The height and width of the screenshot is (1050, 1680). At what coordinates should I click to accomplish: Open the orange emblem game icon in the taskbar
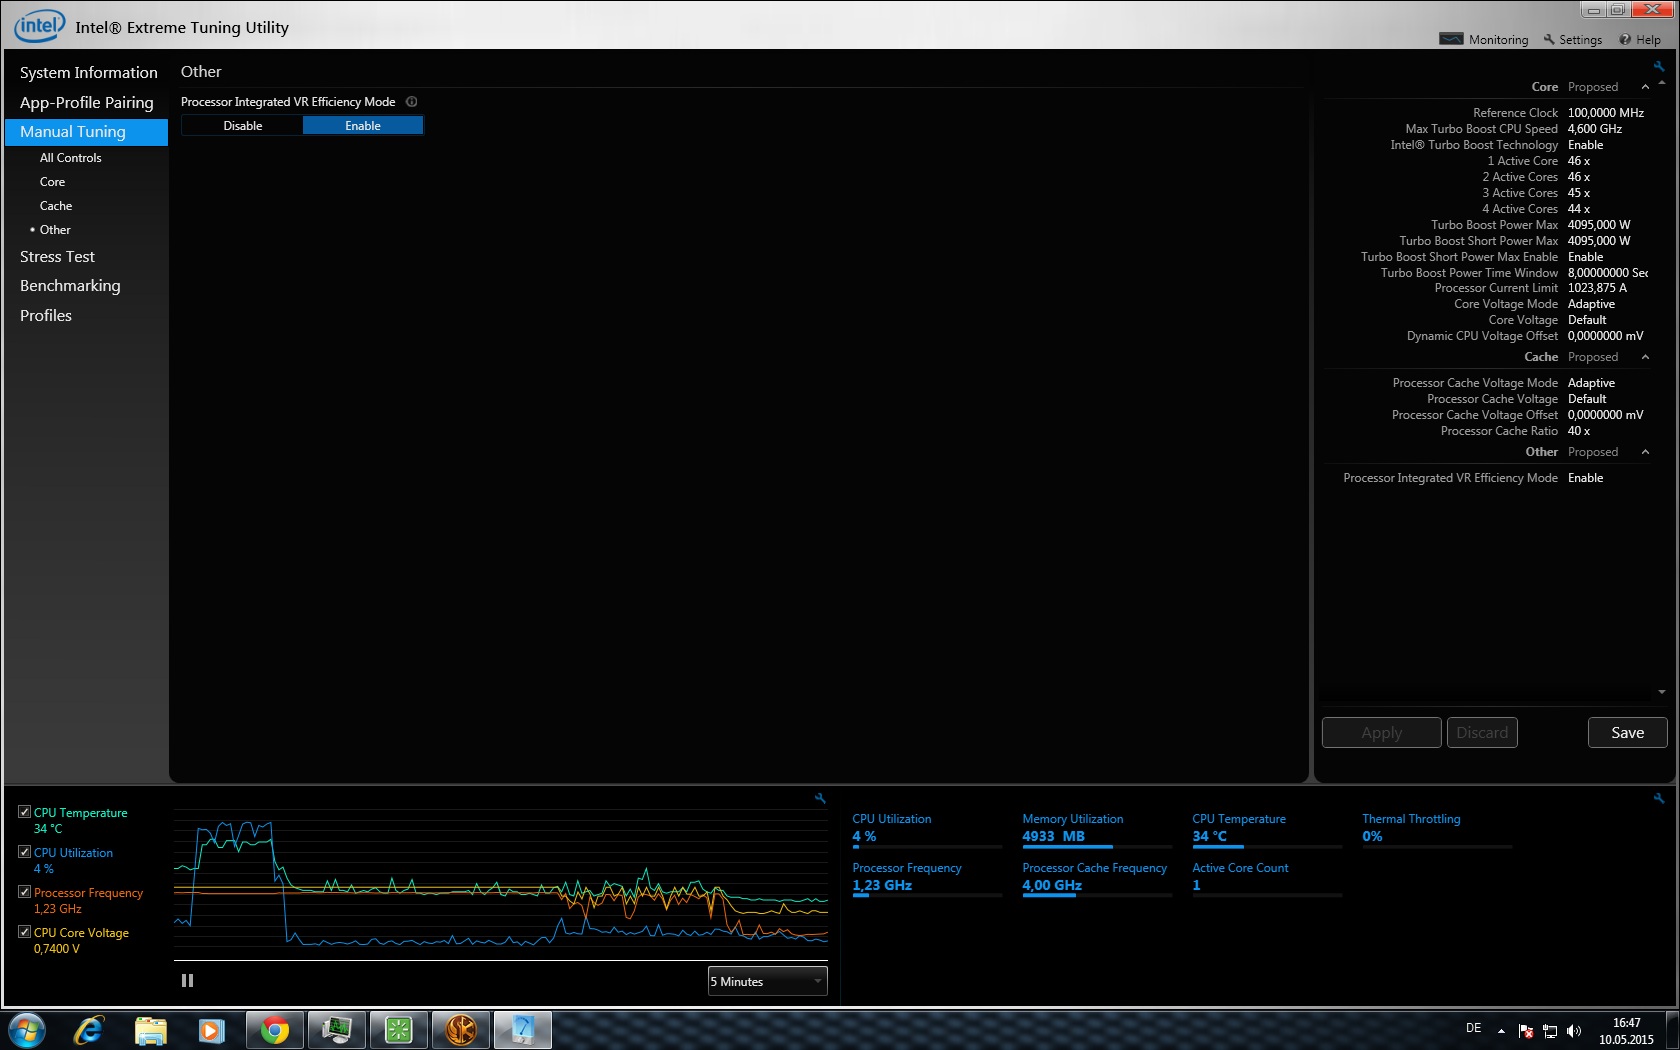pyautogui.click(x=461, y=1030)
